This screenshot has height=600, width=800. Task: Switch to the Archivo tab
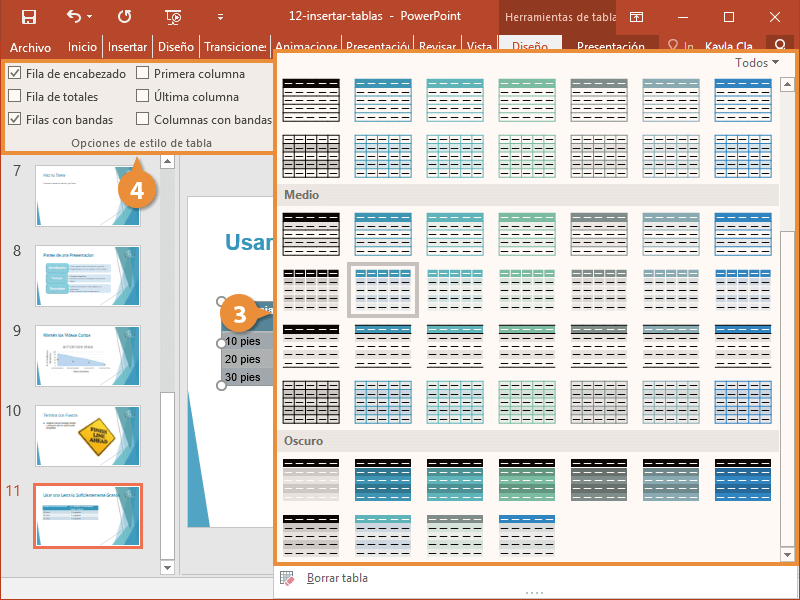(30, 47)
